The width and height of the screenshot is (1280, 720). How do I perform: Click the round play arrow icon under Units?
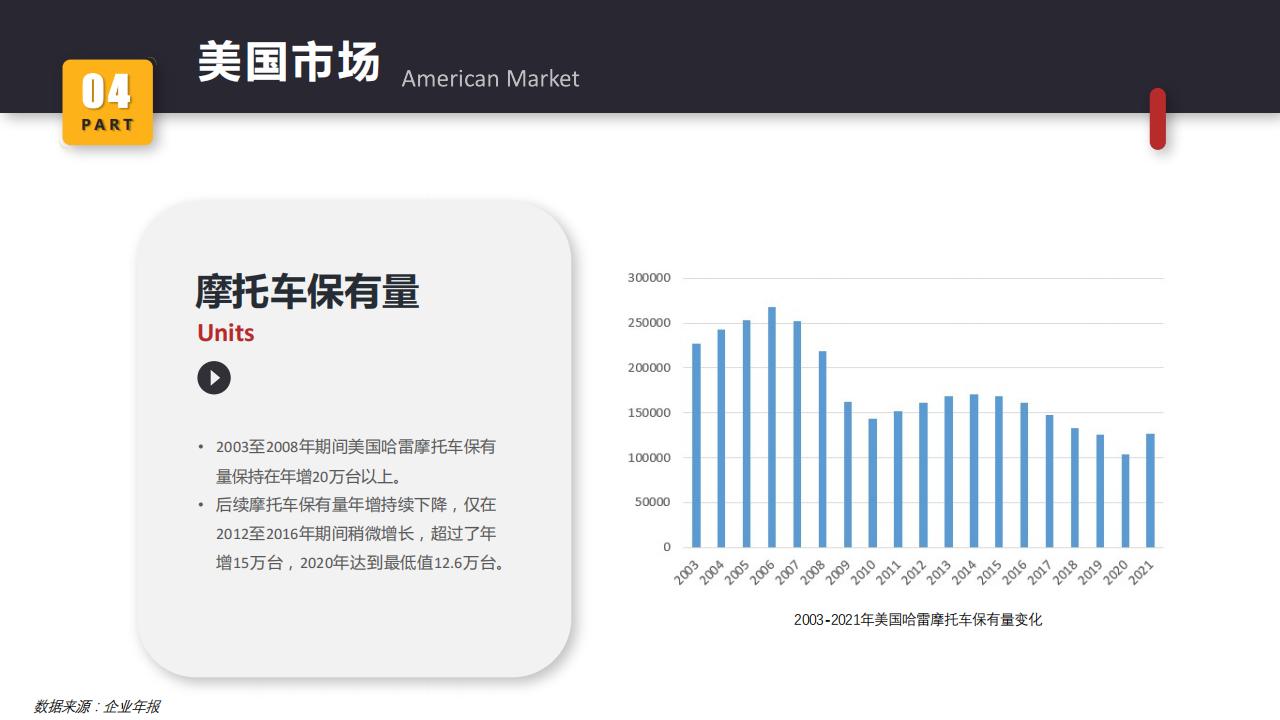point(214,378)
